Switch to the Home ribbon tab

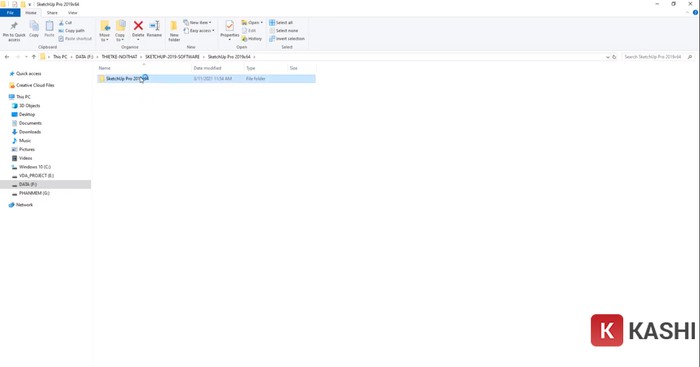[31, 13]
